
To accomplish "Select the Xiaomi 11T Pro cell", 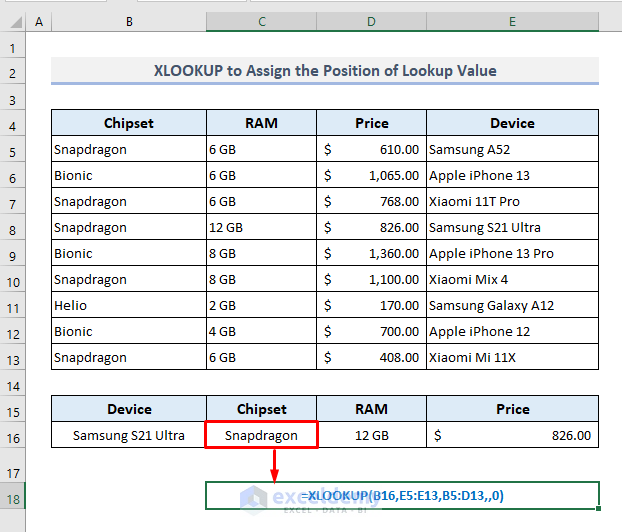I will [x=513, y=201].
